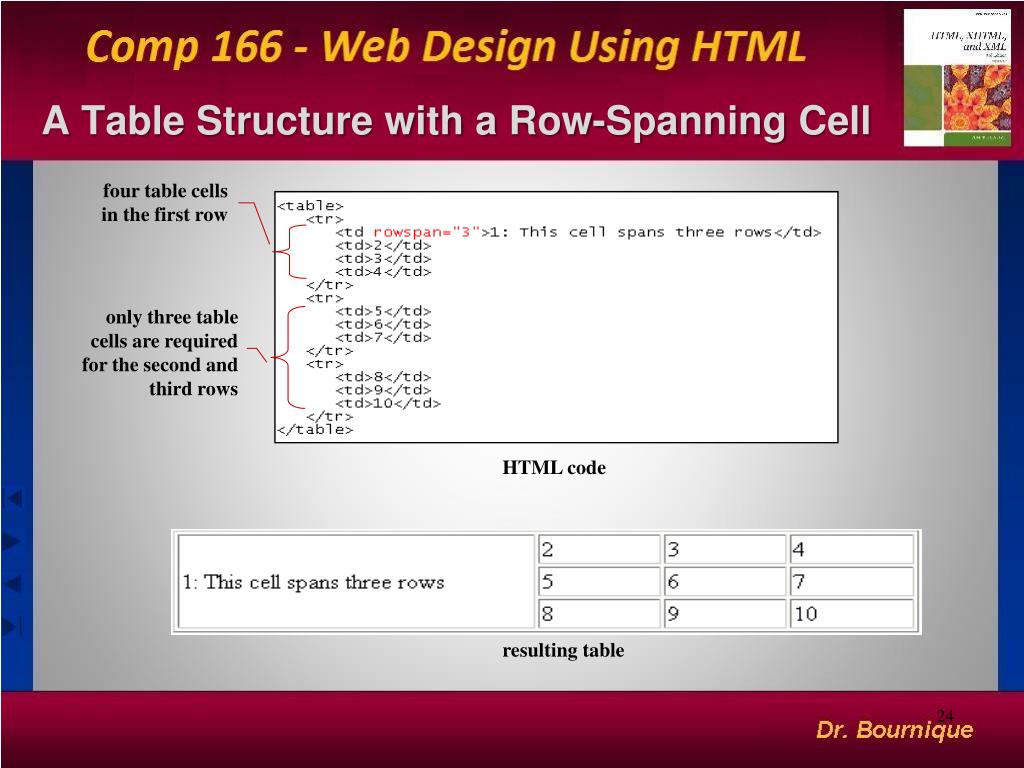
Task: Click the opening <table> tag line
Action: pyautogui.click(x=310, y=206)
